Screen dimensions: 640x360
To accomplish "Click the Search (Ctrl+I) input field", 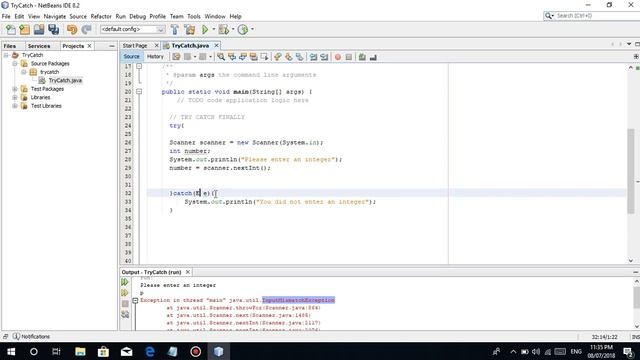I will 596,16.
